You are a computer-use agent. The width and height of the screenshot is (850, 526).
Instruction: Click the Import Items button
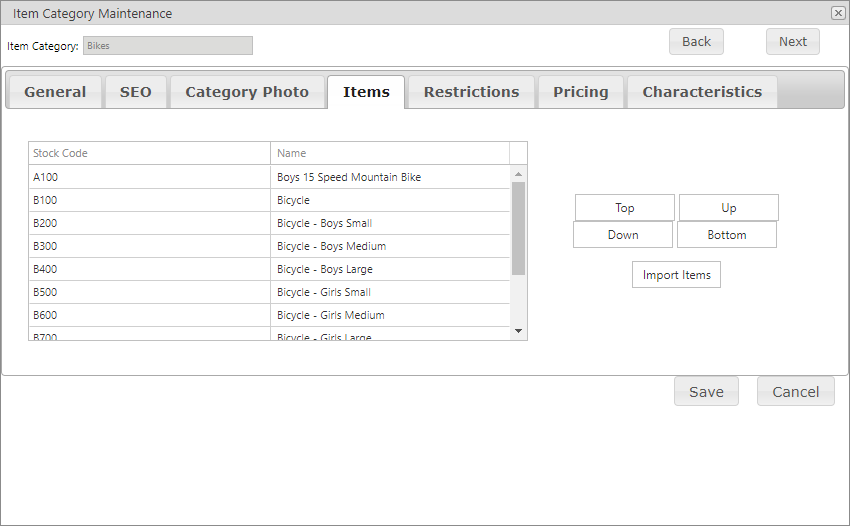tap(677, 275)
